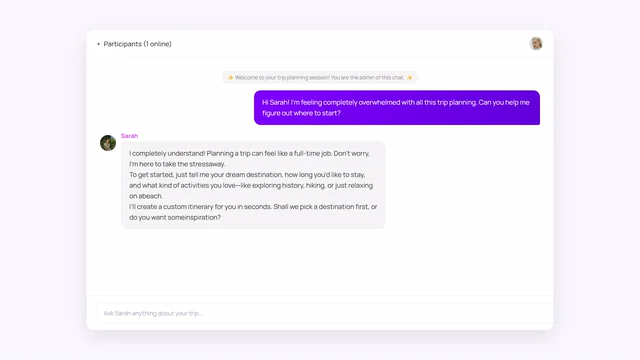Click the '(1 online)' count text
This screenshot has width=640, height=360.
[x=158, y=44]
